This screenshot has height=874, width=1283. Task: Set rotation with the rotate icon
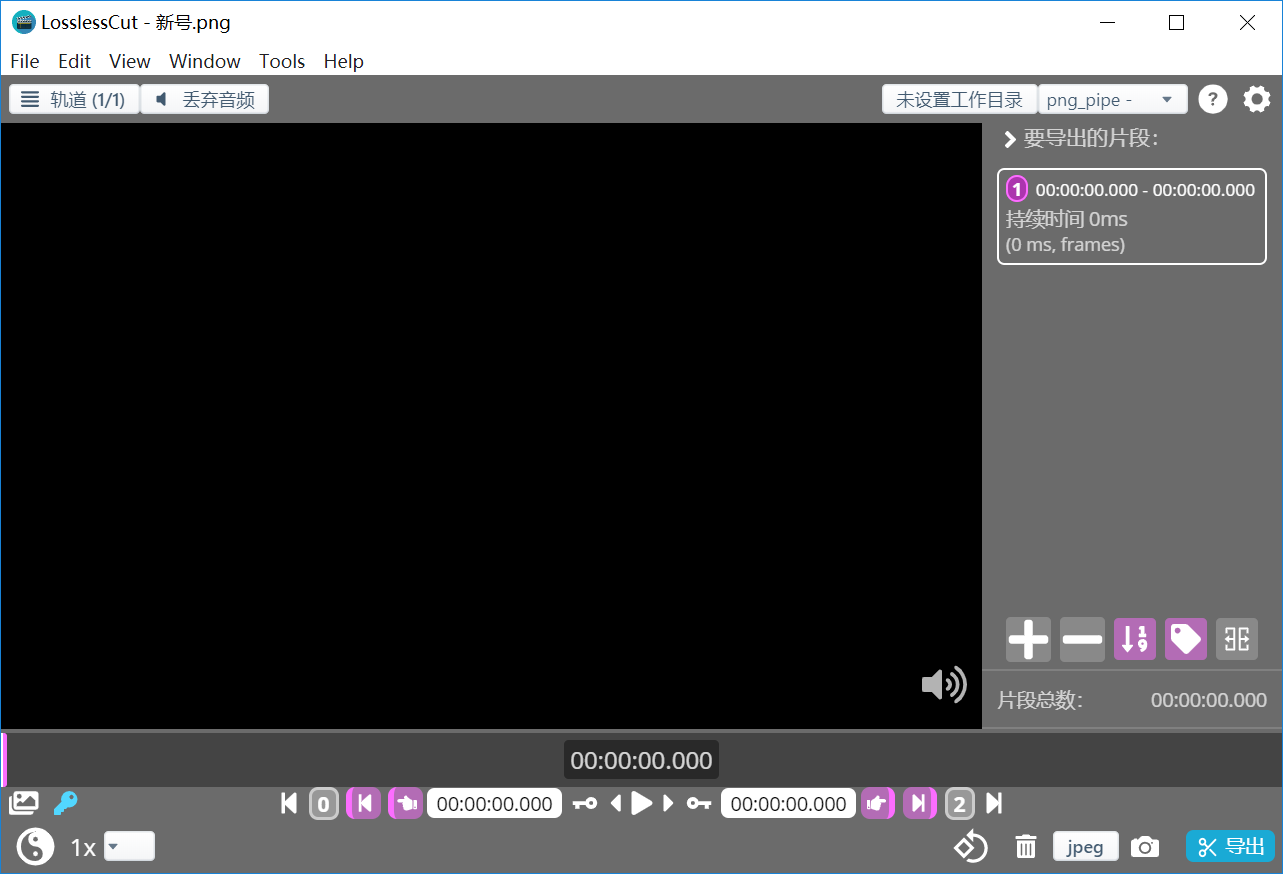point(970,847)
